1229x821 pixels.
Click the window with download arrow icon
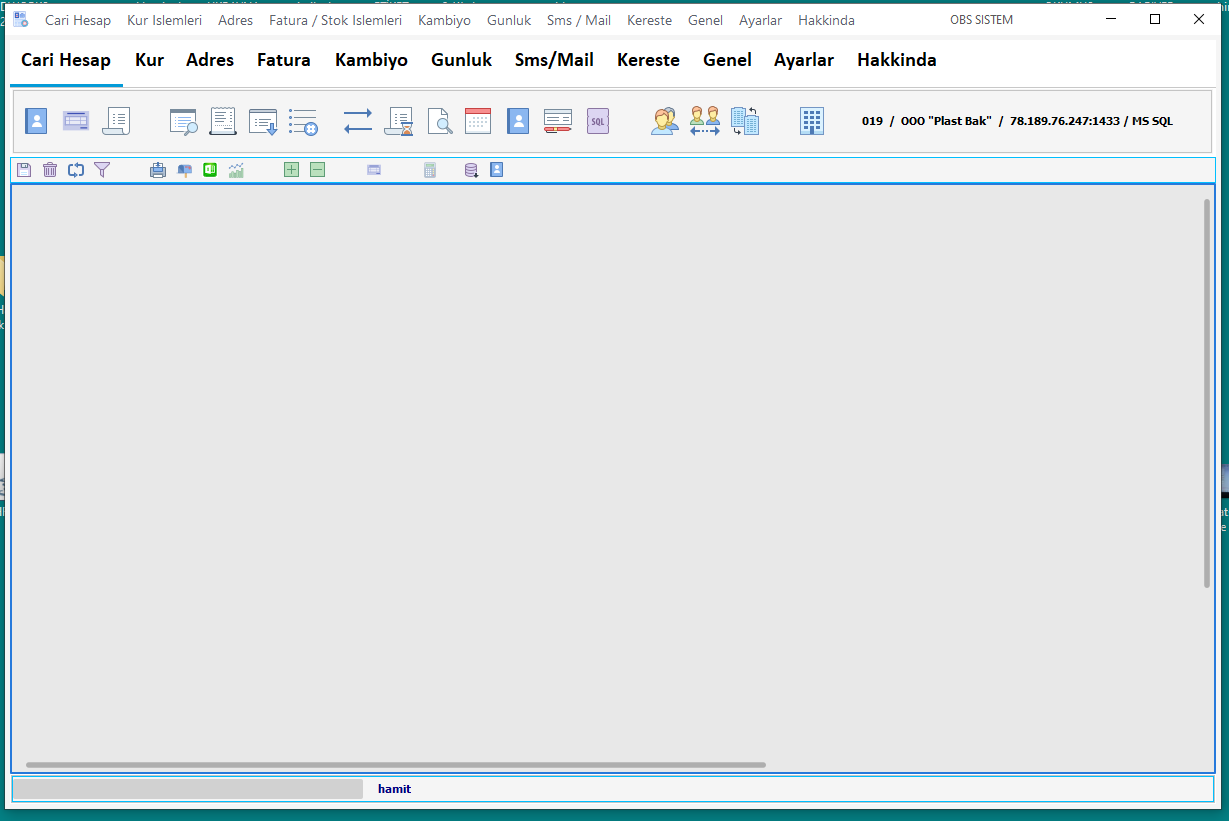[x=263, y=121]
